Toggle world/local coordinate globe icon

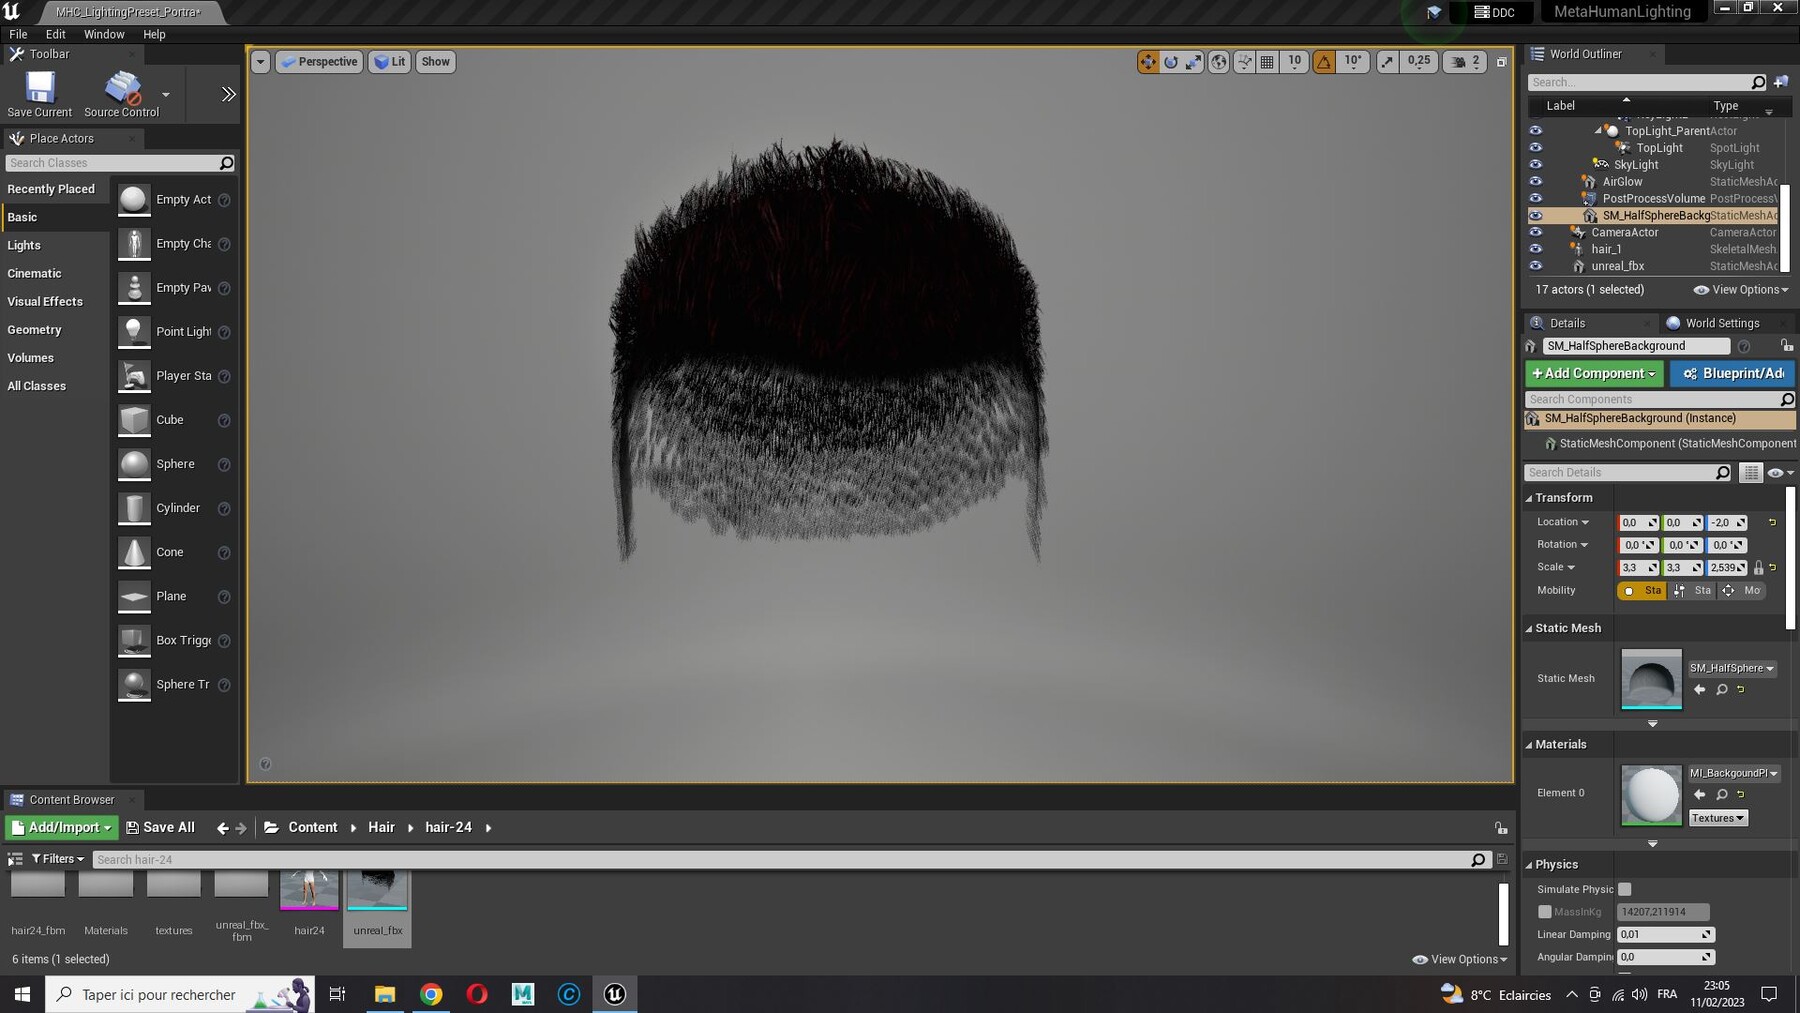click(x=1219, y=62)
